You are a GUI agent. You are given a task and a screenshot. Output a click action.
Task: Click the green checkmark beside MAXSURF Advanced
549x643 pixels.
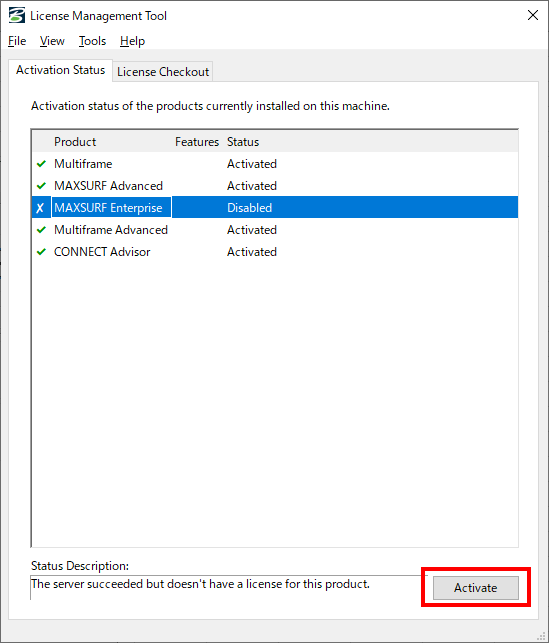click(41, 186)
